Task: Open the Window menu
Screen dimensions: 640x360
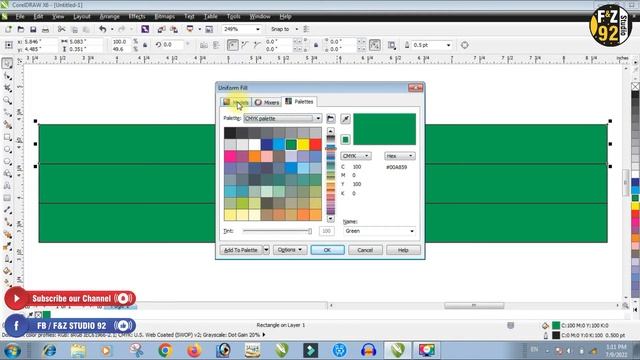Action: [x=260, y=16]
